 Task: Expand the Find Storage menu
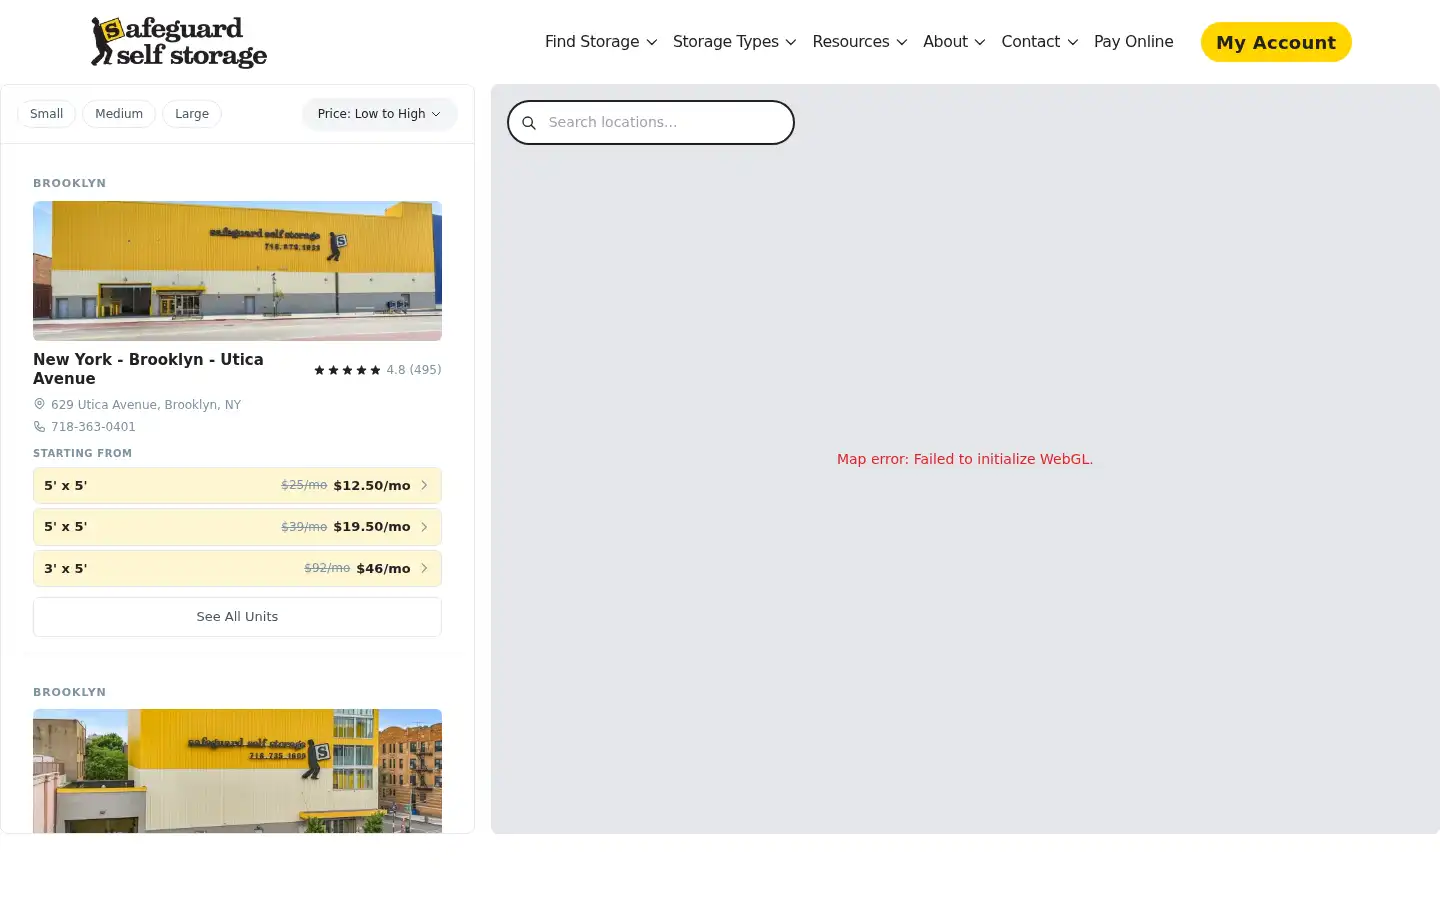(x=601, y=42)
